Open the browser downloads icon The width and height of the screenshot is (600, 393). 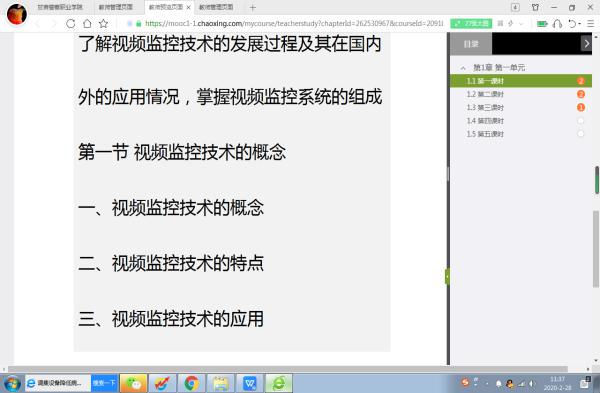515,7
